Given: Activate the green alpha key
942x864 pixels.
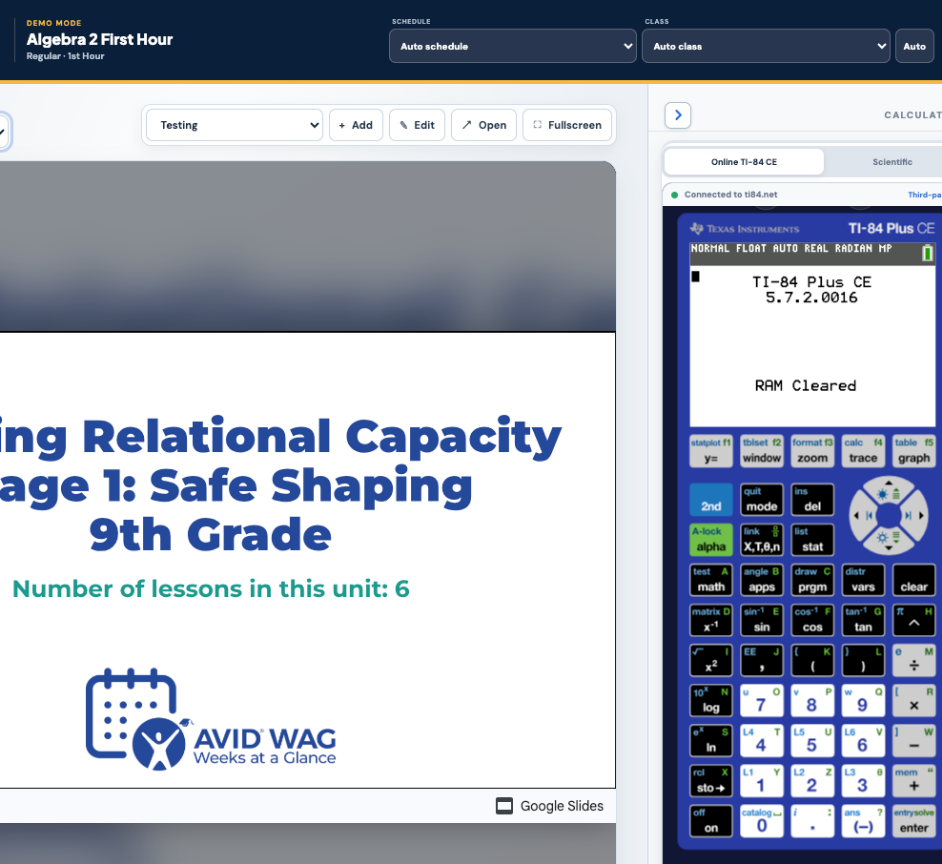Looking at the screenshot, I should pyautogui.click(x=711, y=540).
